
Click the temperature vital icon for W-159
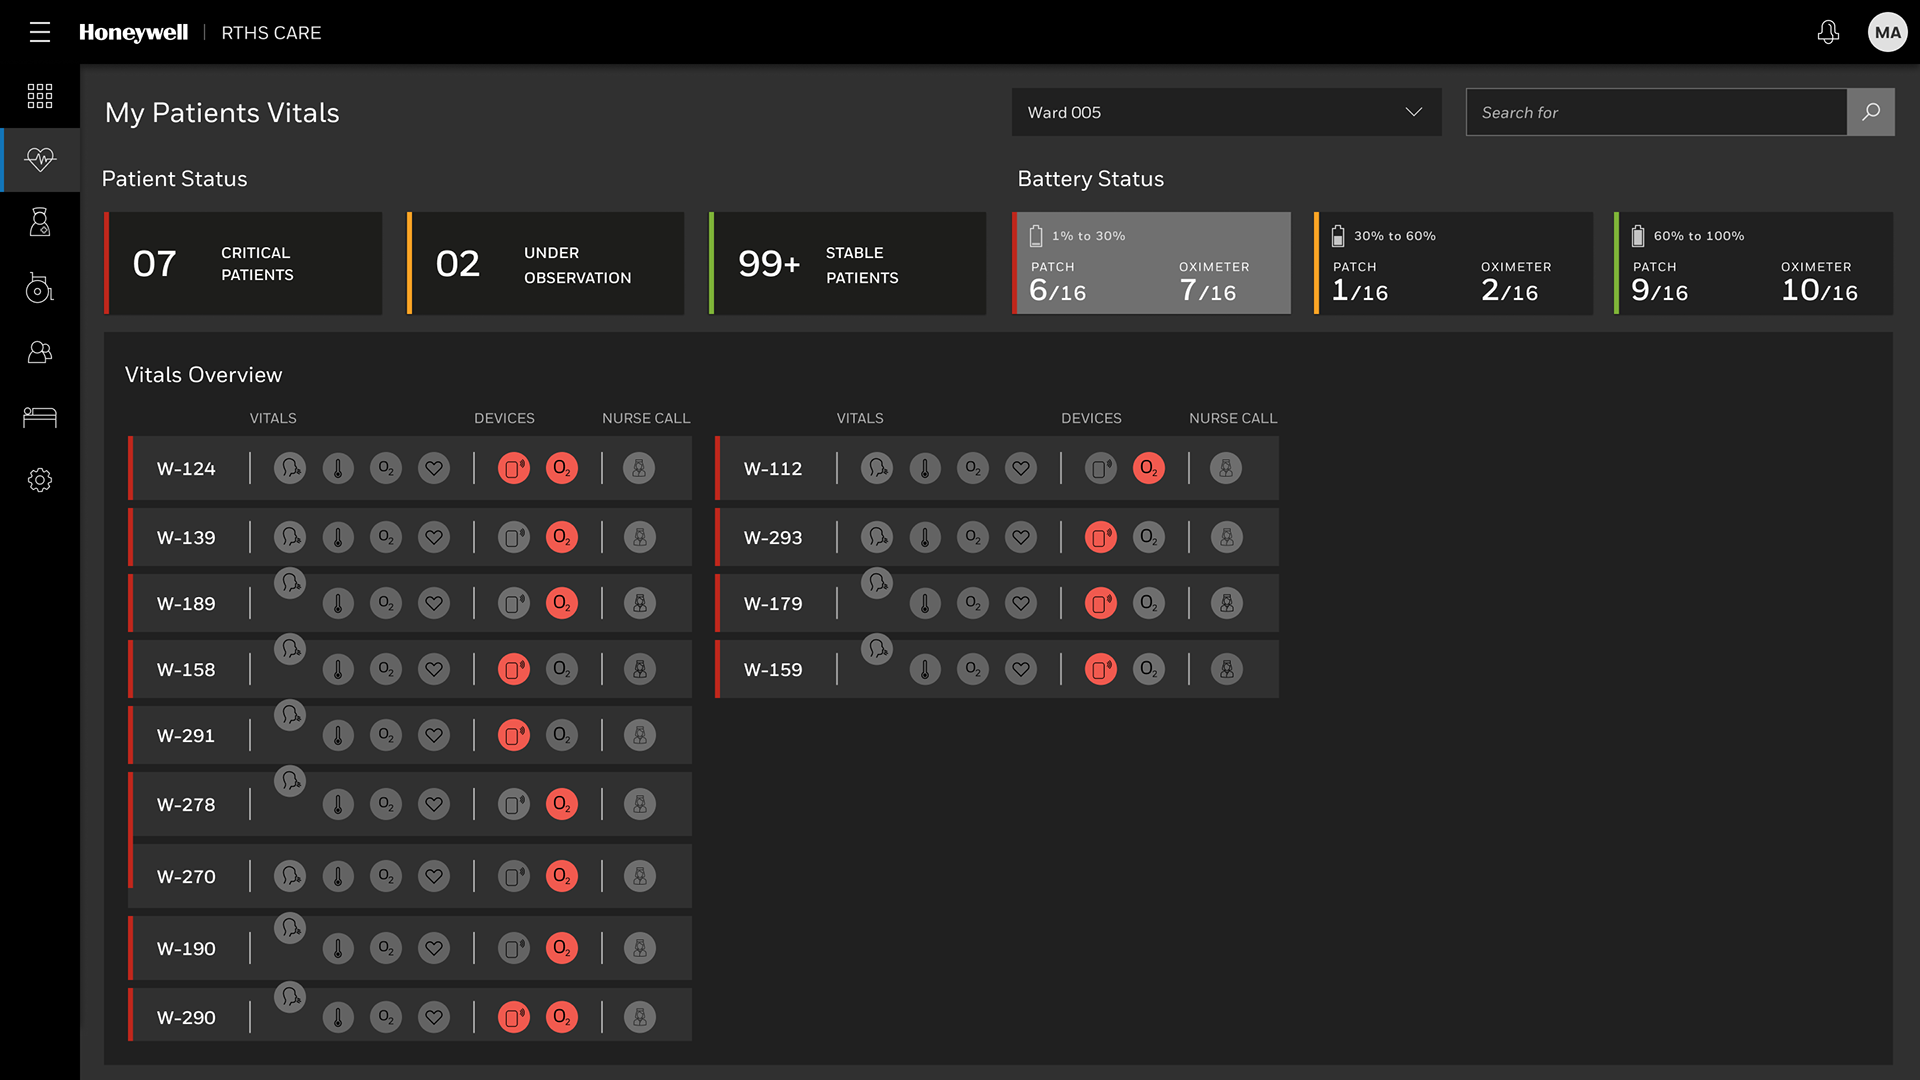coord(925,670)
